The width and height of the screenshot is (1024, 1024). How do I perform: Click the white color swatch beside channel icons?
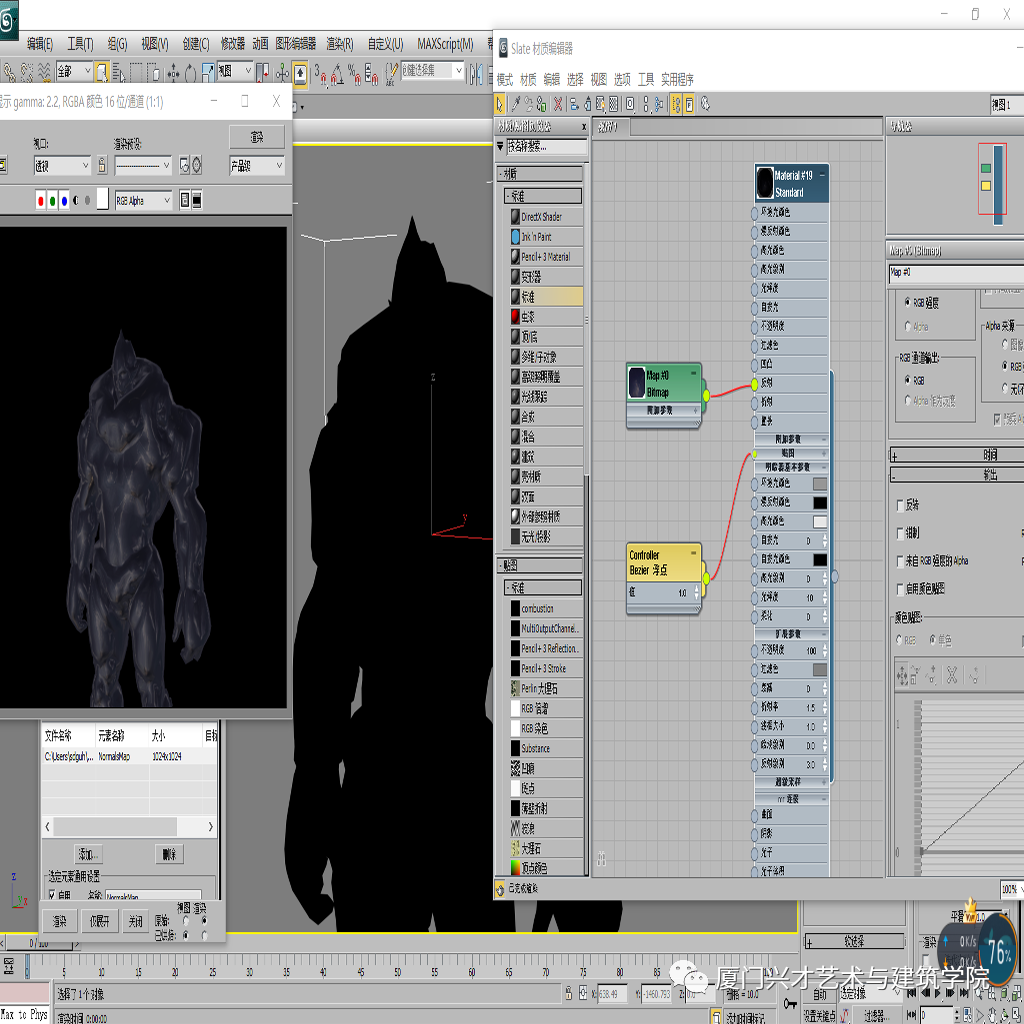[x=102, y=200]
